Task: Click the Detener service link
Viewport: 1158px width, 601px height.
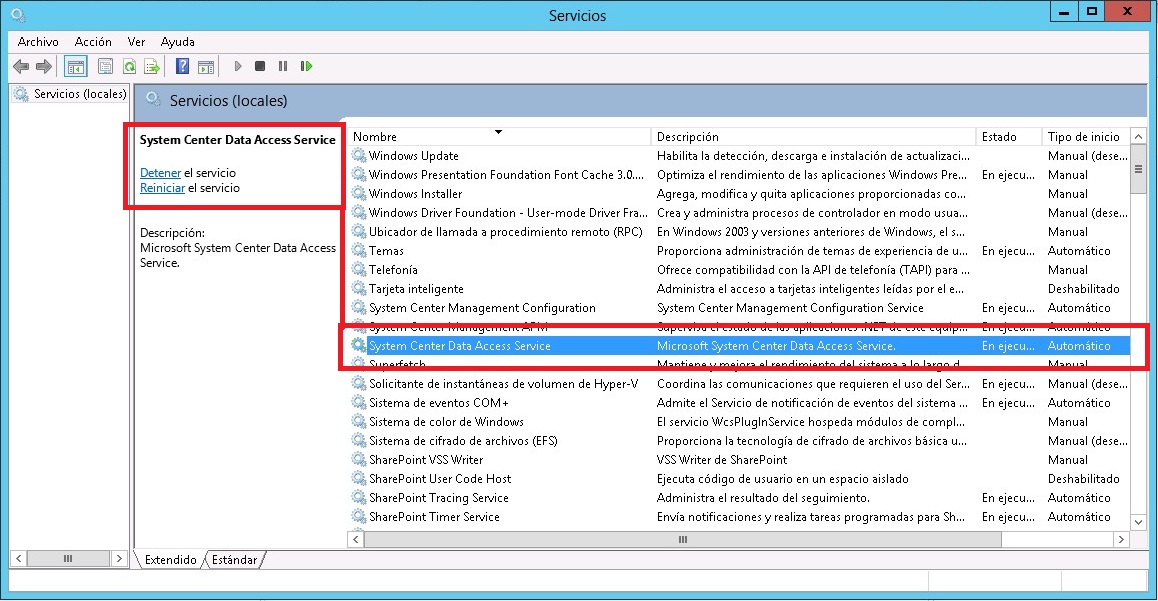Action: click(160, 173)
